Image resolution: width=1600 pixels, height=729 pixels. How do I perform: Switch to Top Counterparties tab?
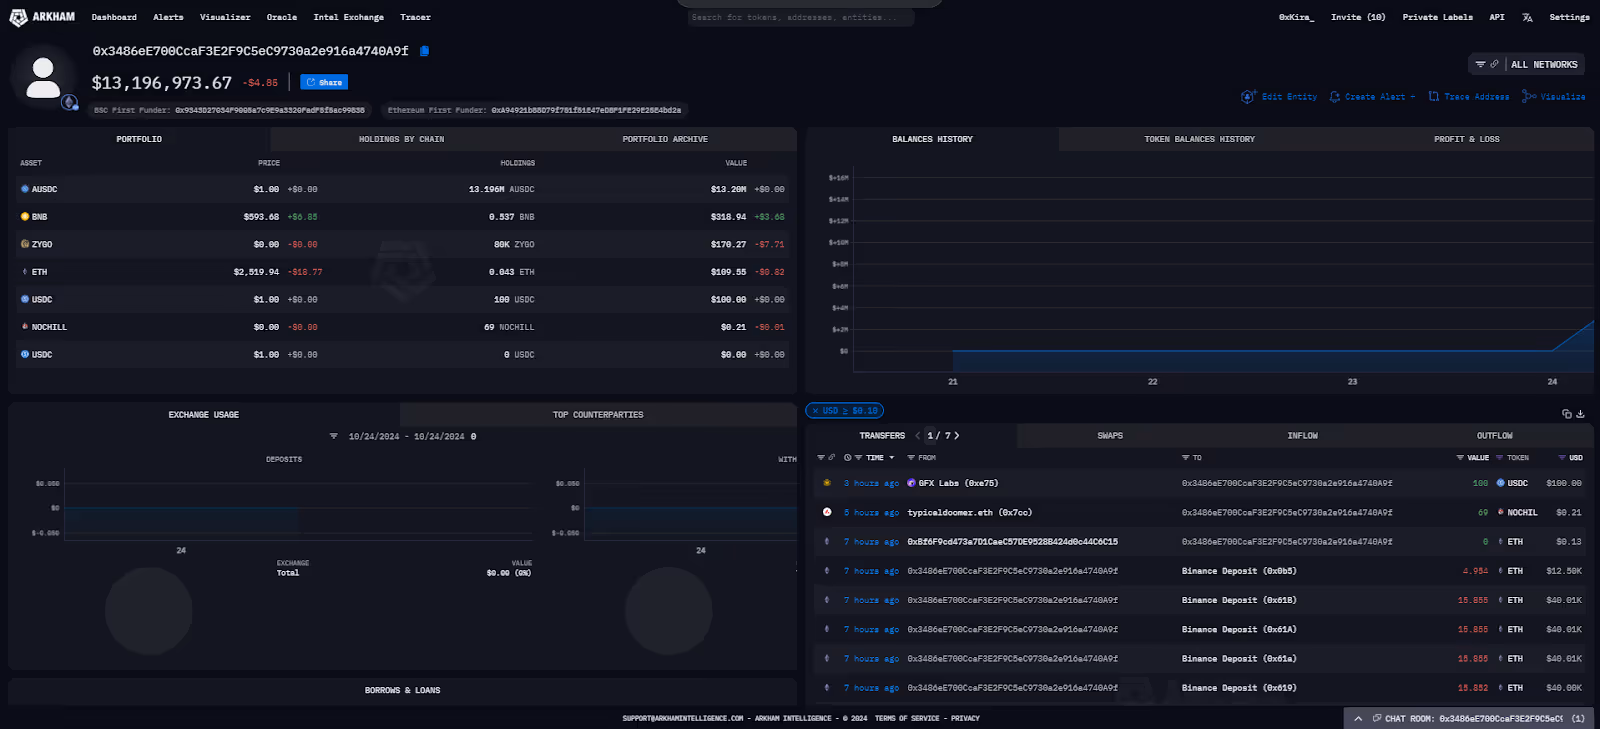pos(598,414)
